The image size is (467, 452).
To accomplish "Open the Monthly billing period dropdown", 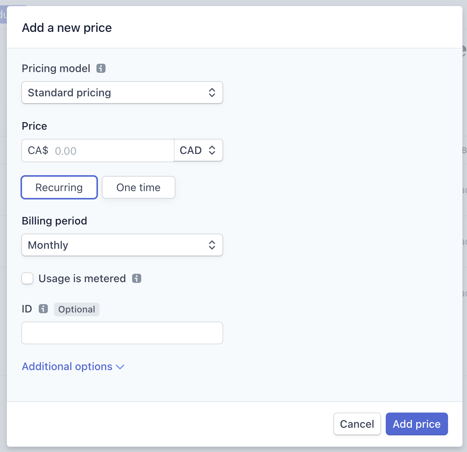I will pos(122,245).
